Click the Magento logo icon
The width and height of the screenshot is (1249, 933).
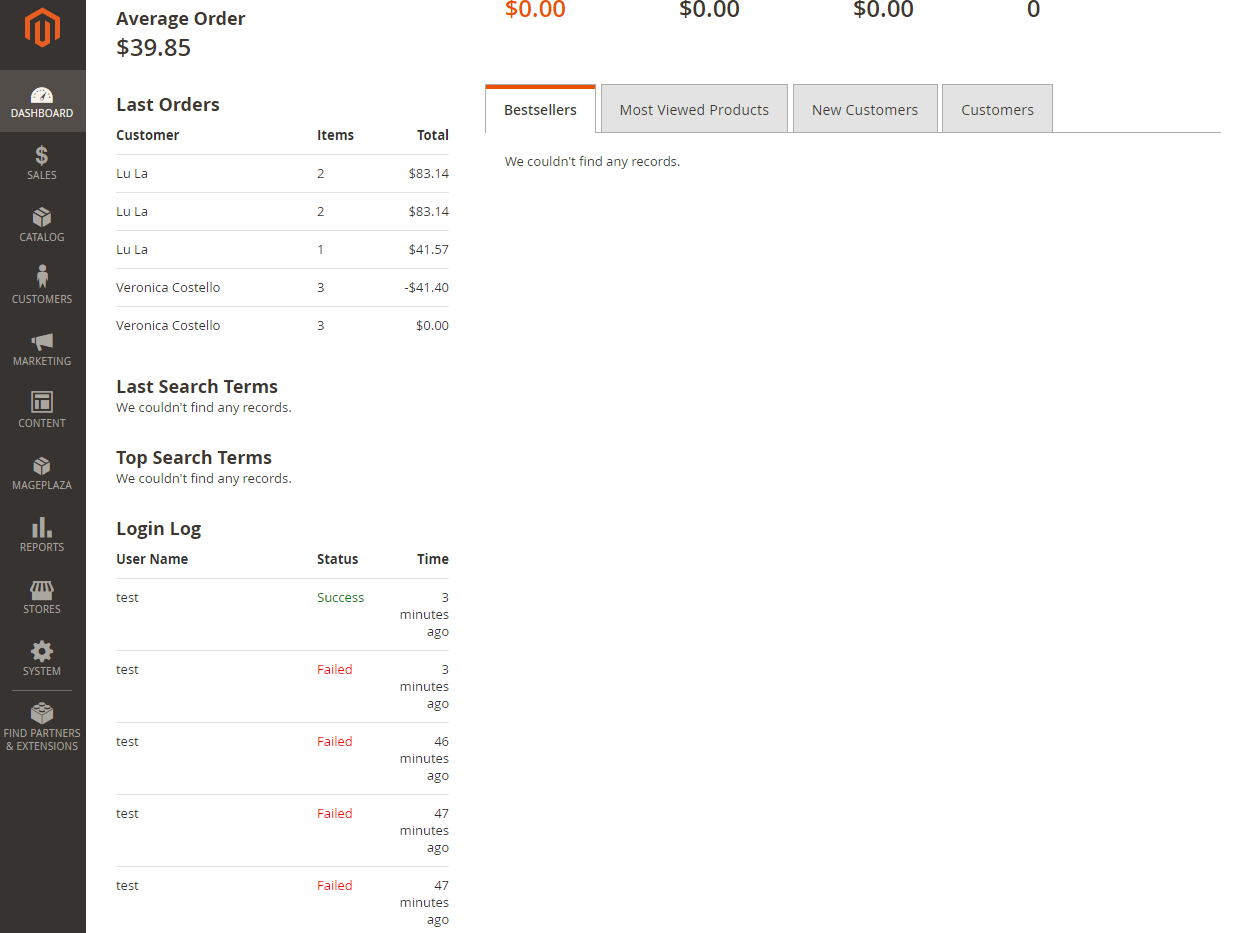42,28
